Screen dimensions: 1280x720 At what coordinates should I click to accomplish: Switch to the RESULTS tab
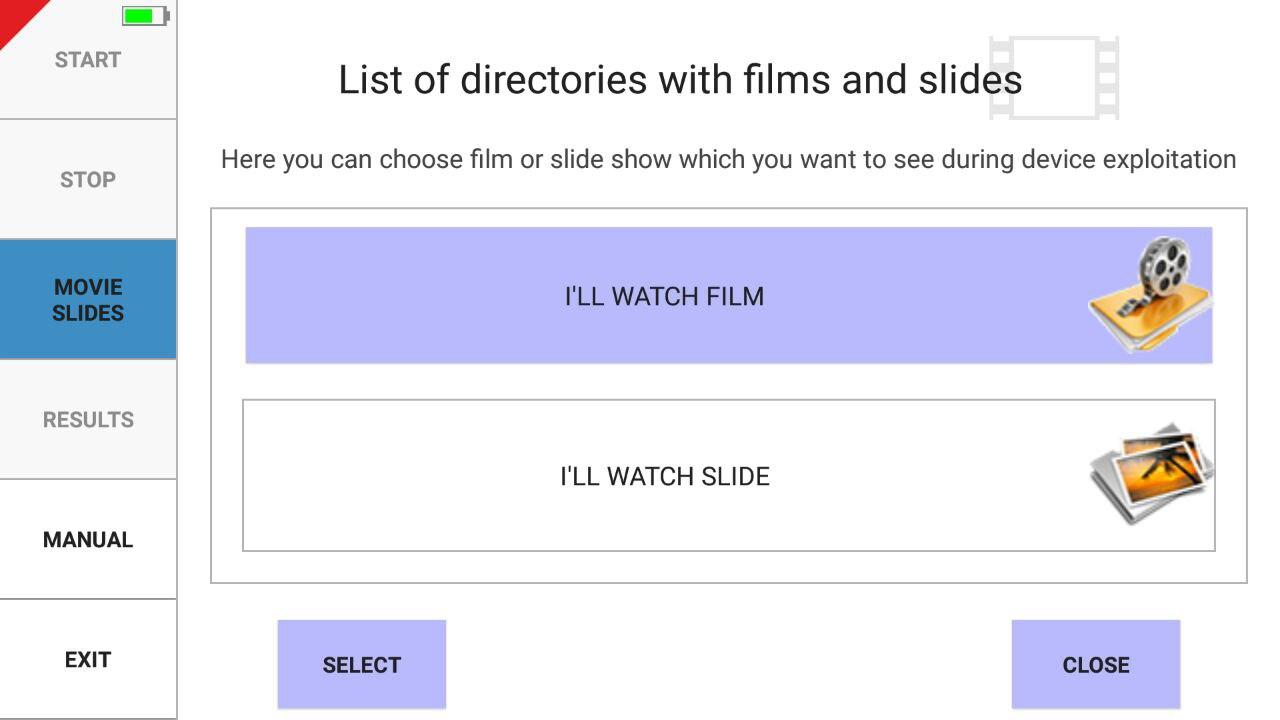pyautogui.click(x=88, y=420)
